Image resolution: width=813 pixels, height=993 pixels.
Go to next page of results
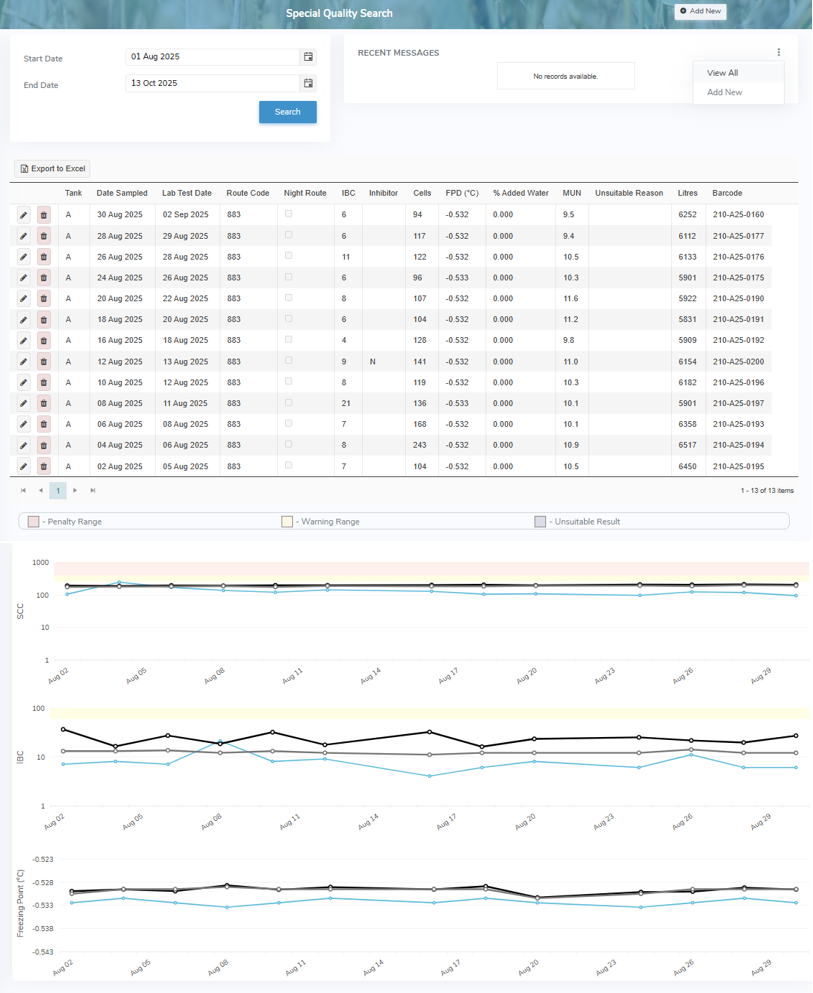click(x=75, y=491)
